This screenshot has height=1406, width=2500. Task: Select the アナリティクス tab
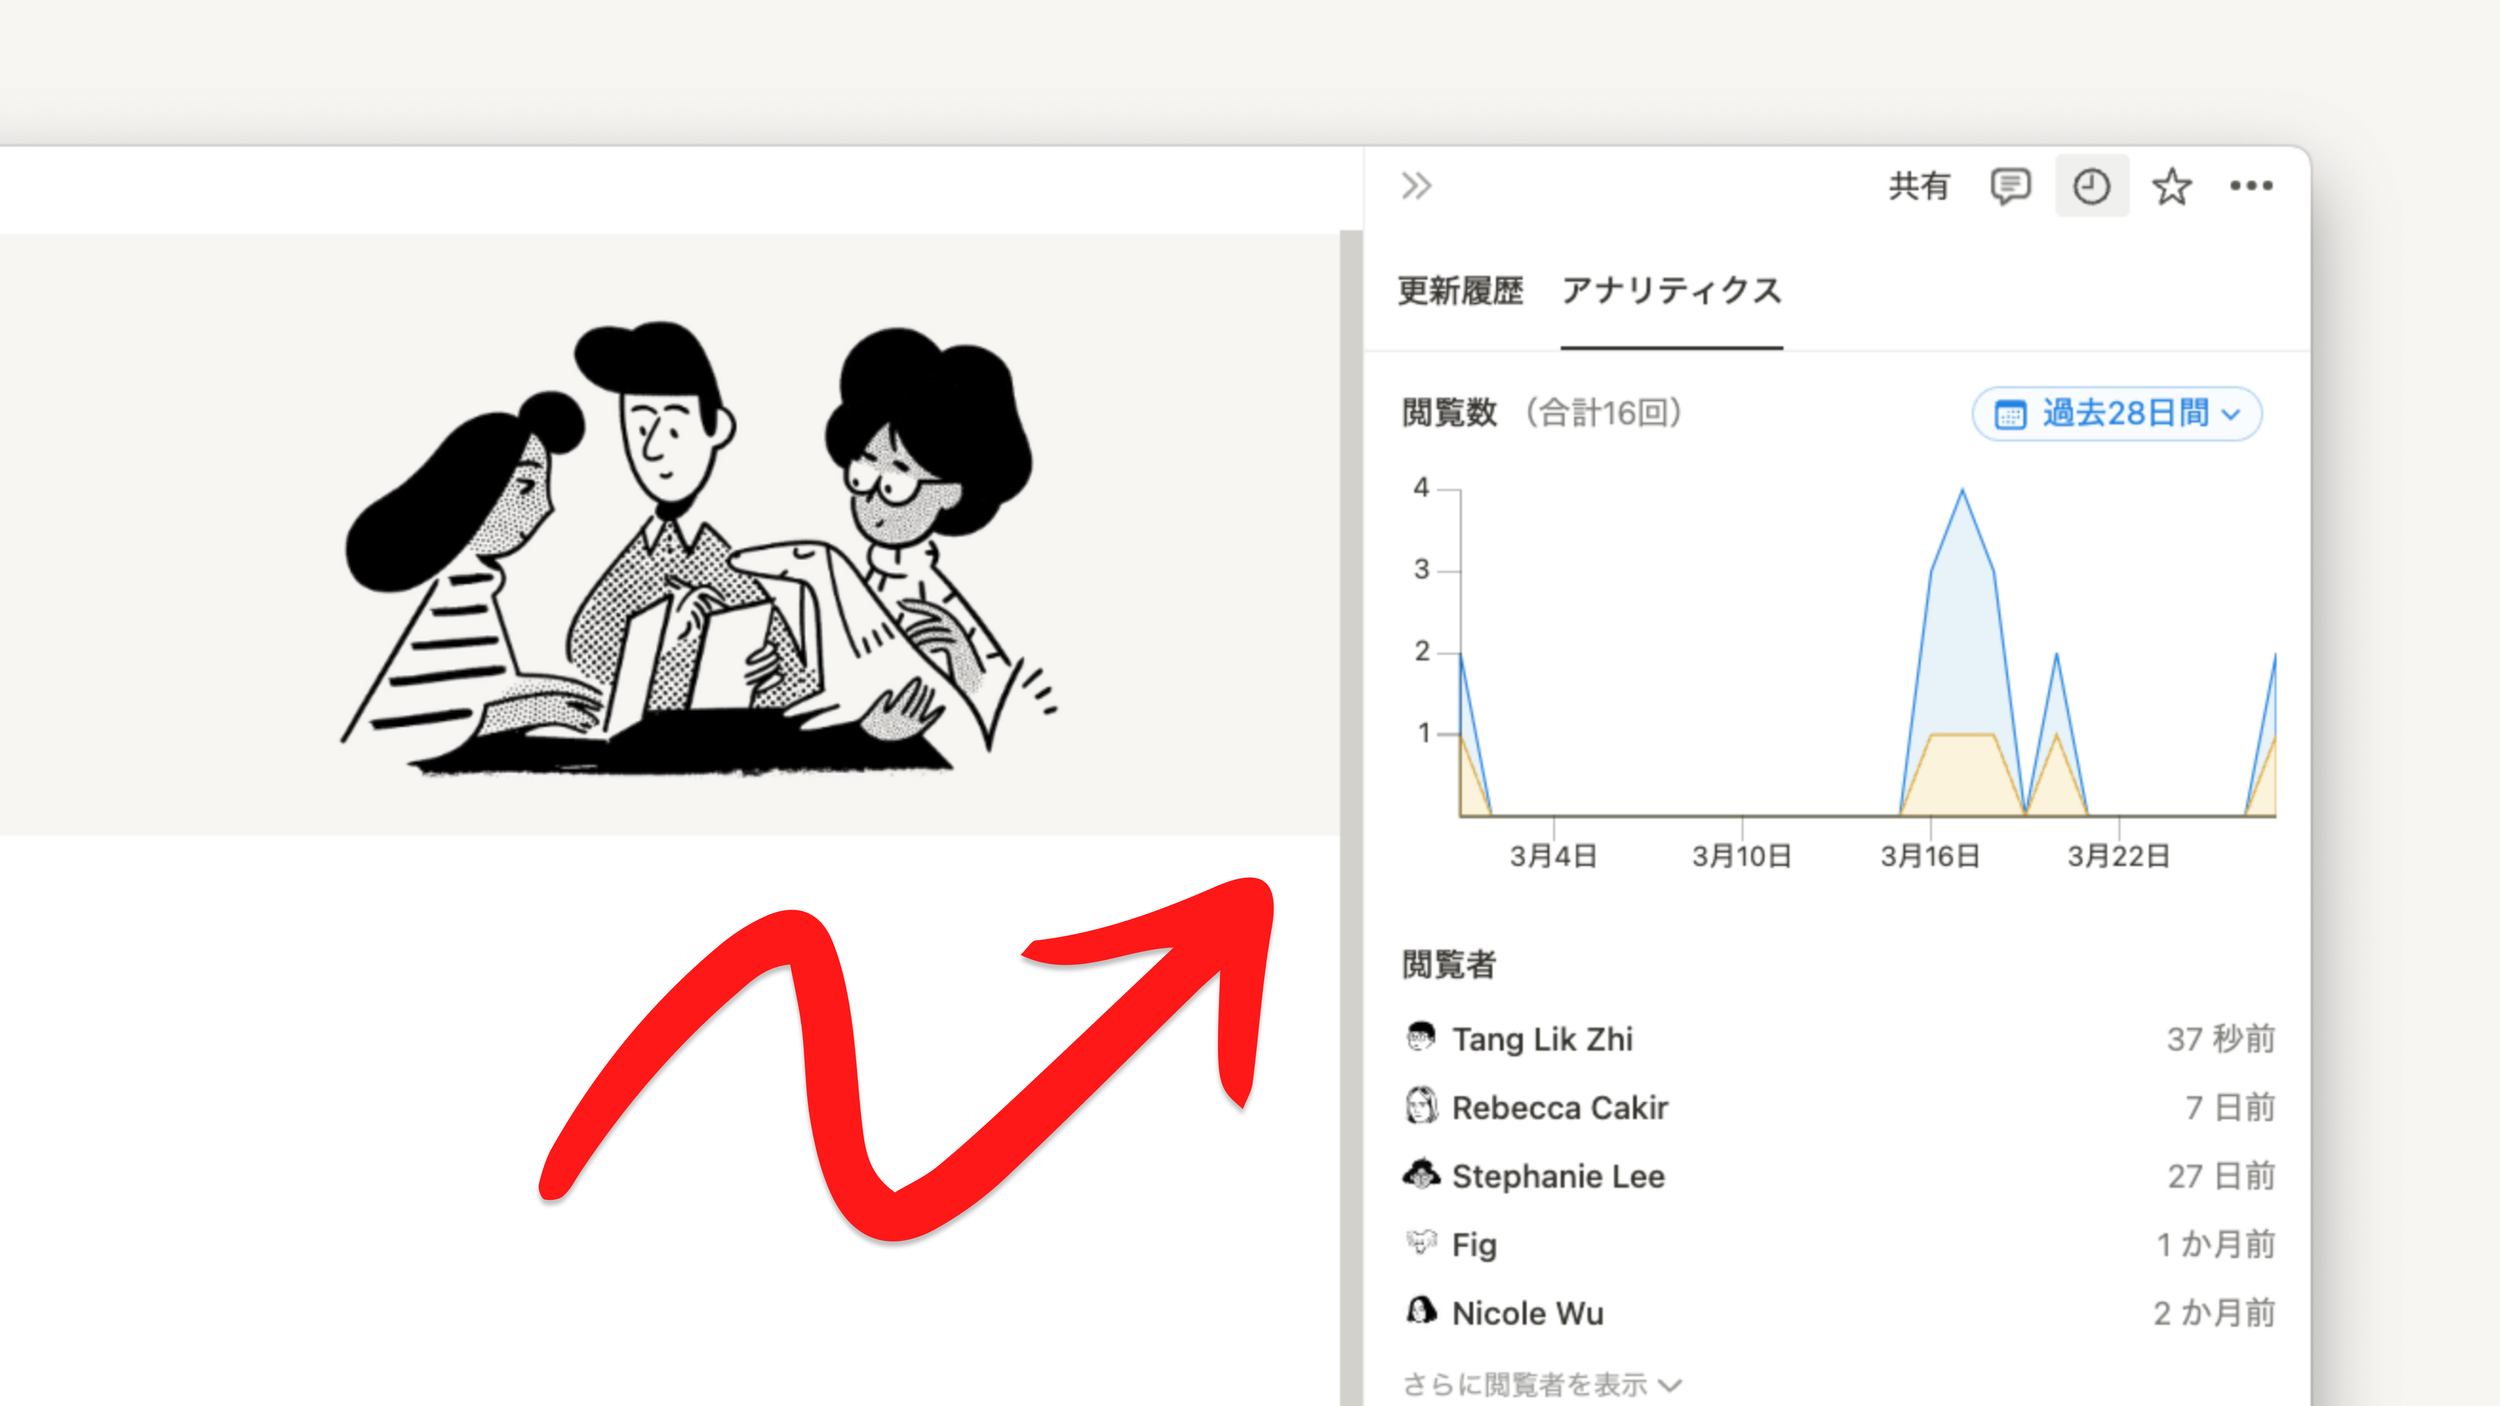pos(1671,291)
